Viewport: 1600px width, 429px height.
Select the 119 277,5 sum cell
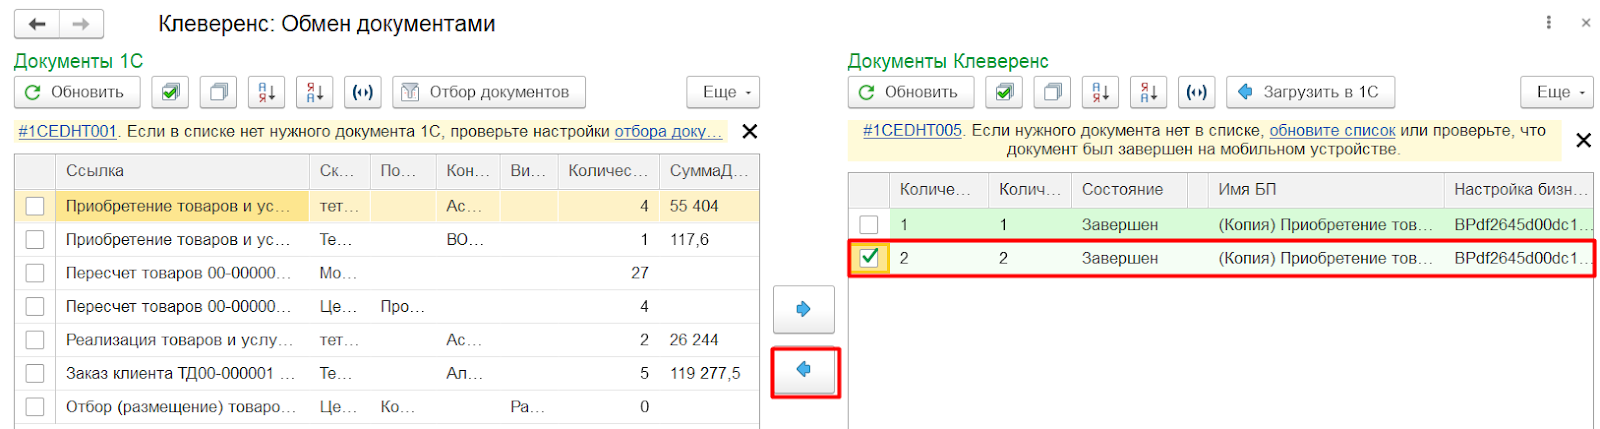[705, 374]
